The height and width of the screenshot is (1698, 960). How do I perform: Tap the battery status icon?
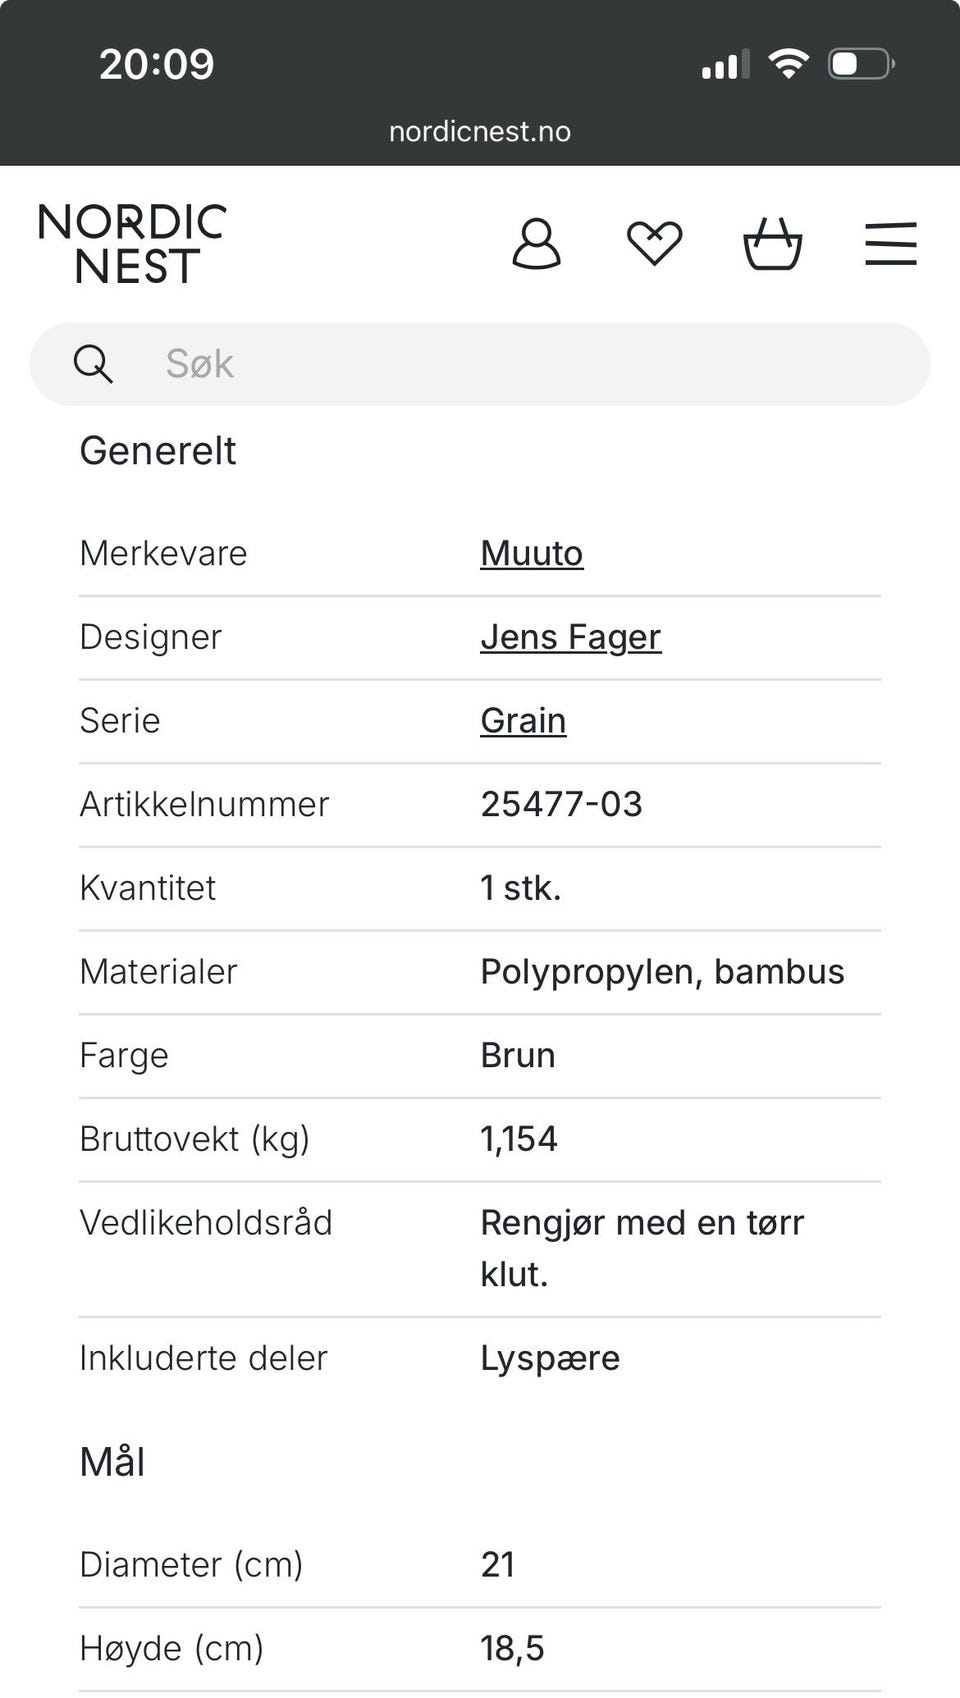[x=860, y=64]
